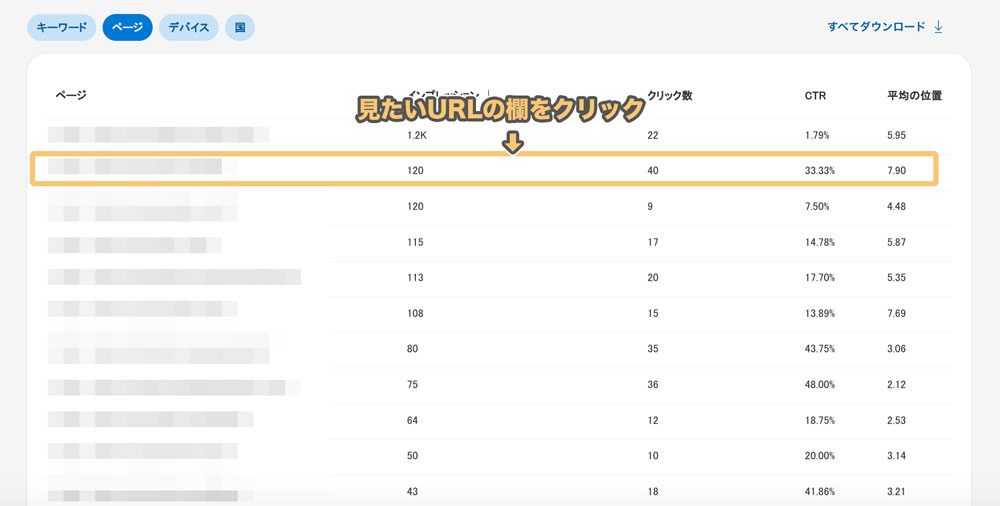Screen dimensions: 1000x506
Task: Sort by the ページ column header
Action: click(72, 96)
